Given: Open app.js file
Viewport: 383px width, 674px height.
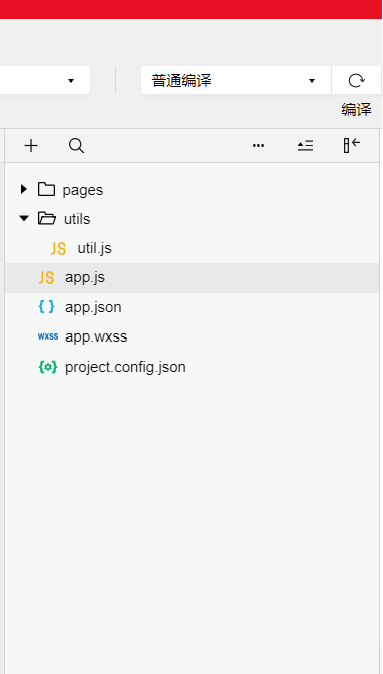Looking at the screenshot, I should [x=192, y=278].
